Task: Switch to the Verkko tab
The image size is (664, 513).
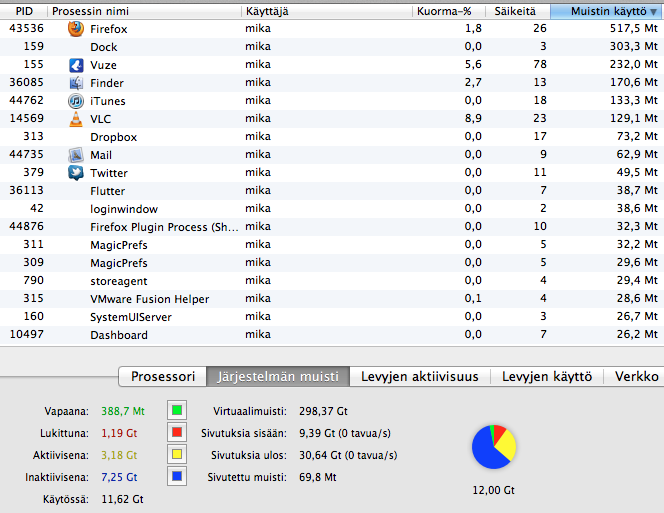Action: tap(636, 376)
